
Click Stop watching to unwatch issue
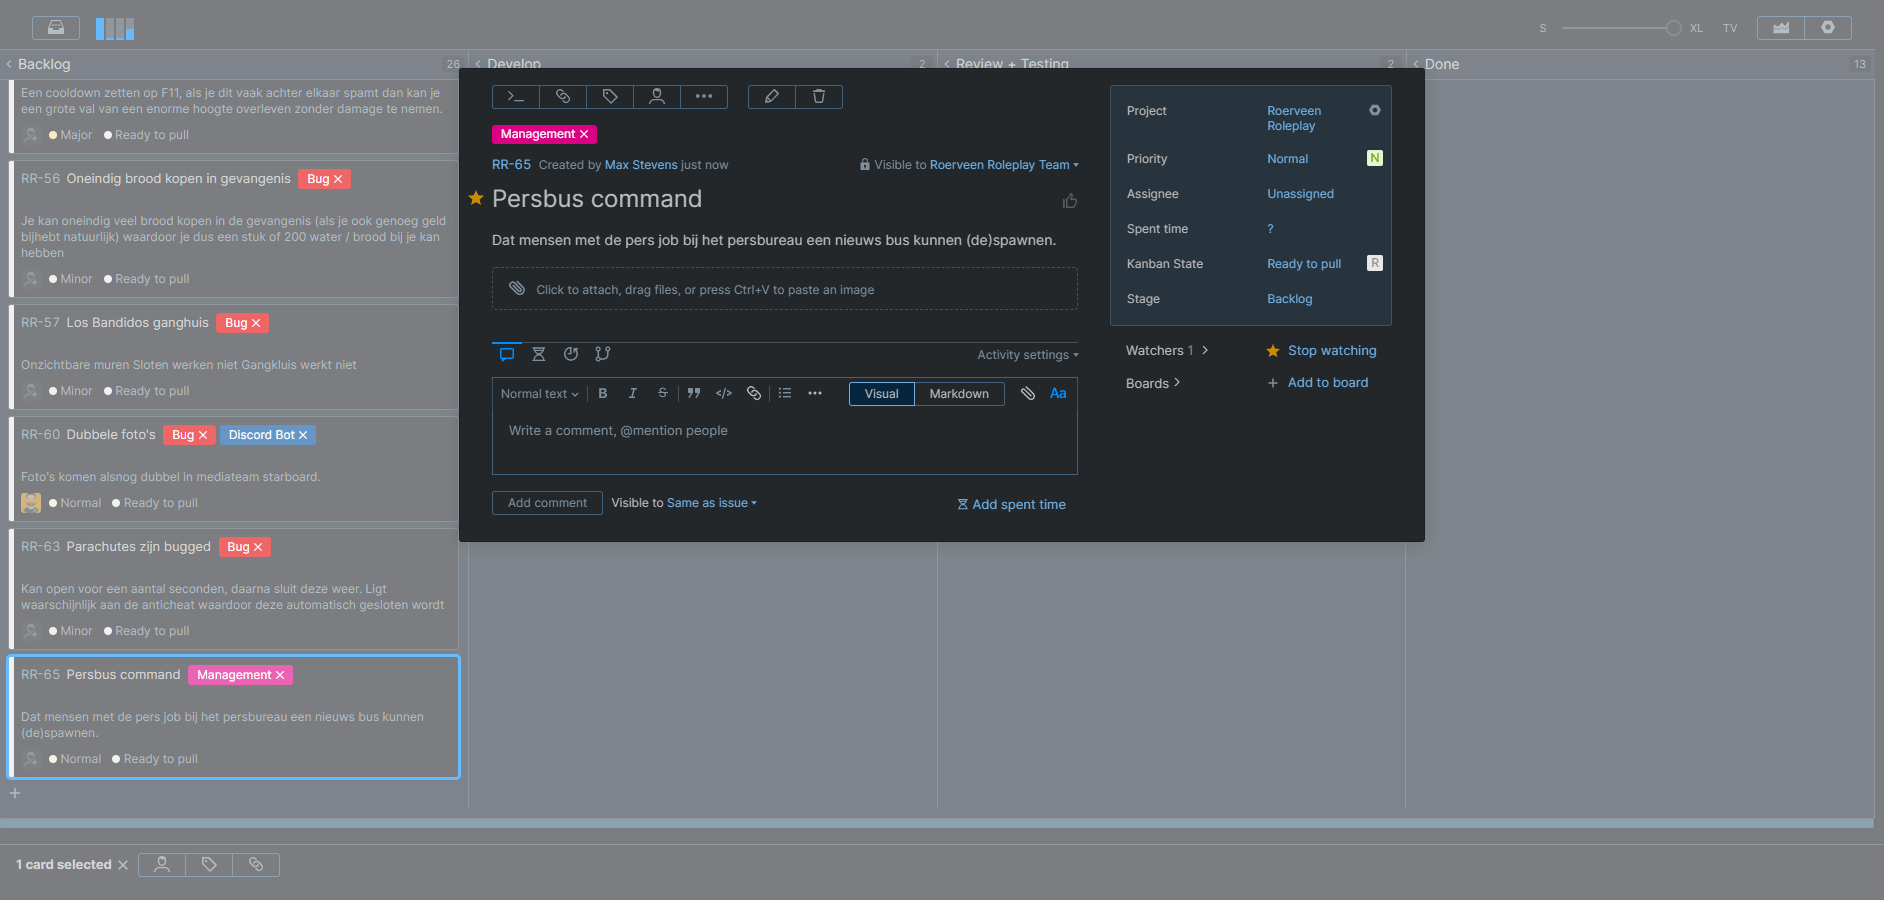point(1331,351)
